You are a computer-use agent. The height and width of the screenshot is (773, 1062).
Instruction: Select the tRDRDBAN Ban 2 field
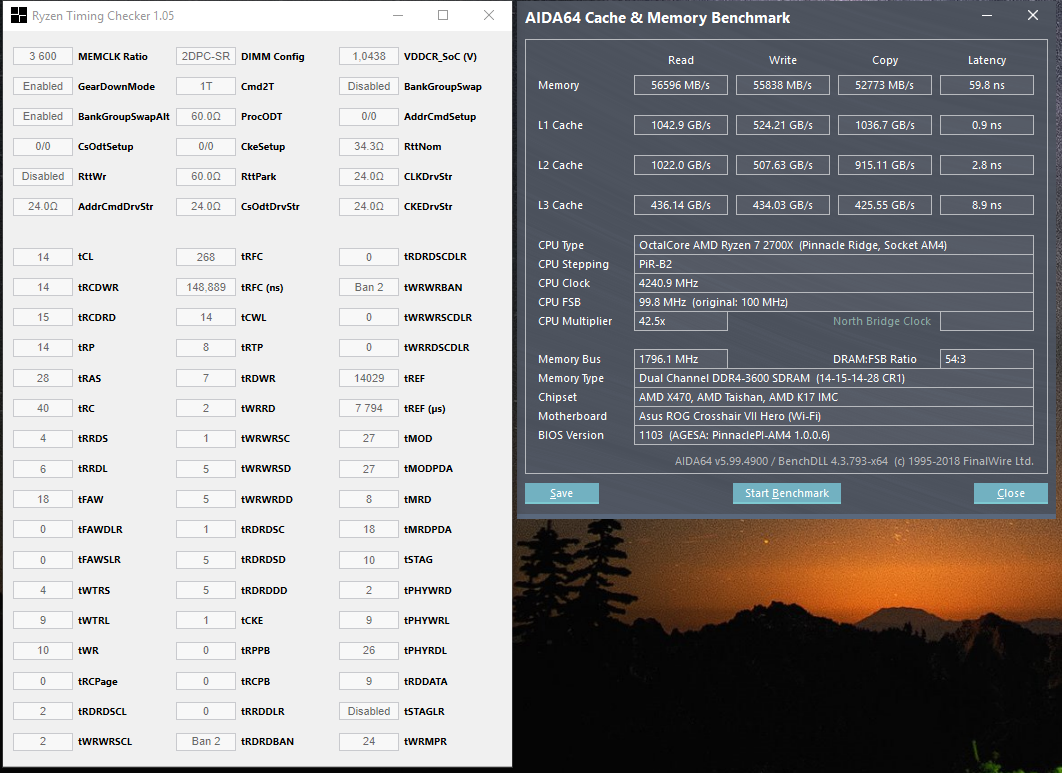pos(206,741)
